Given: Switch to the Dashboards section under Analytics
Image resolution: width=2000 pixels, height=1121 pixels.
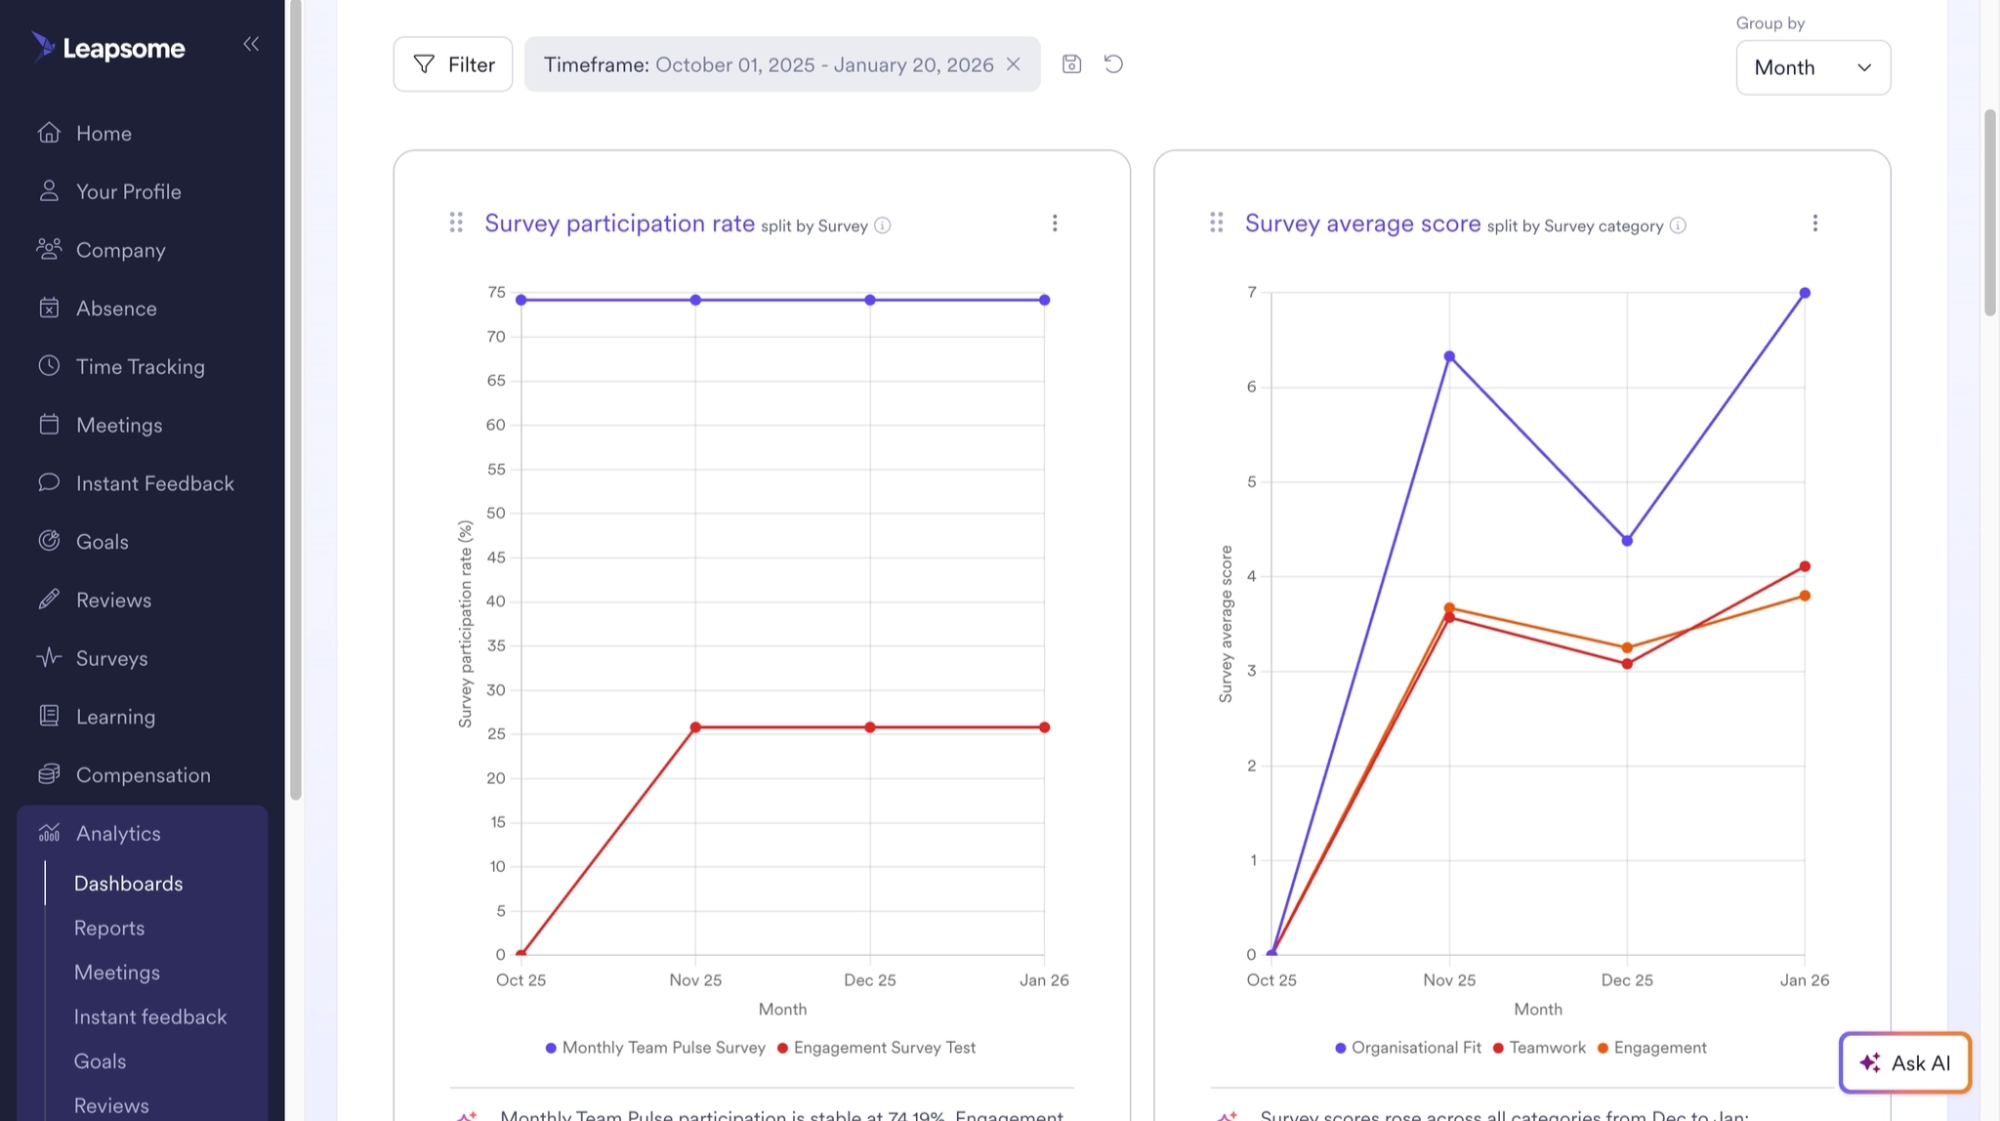Looking at the screenshot, I should pyautogui.click(x=128, y=883).
